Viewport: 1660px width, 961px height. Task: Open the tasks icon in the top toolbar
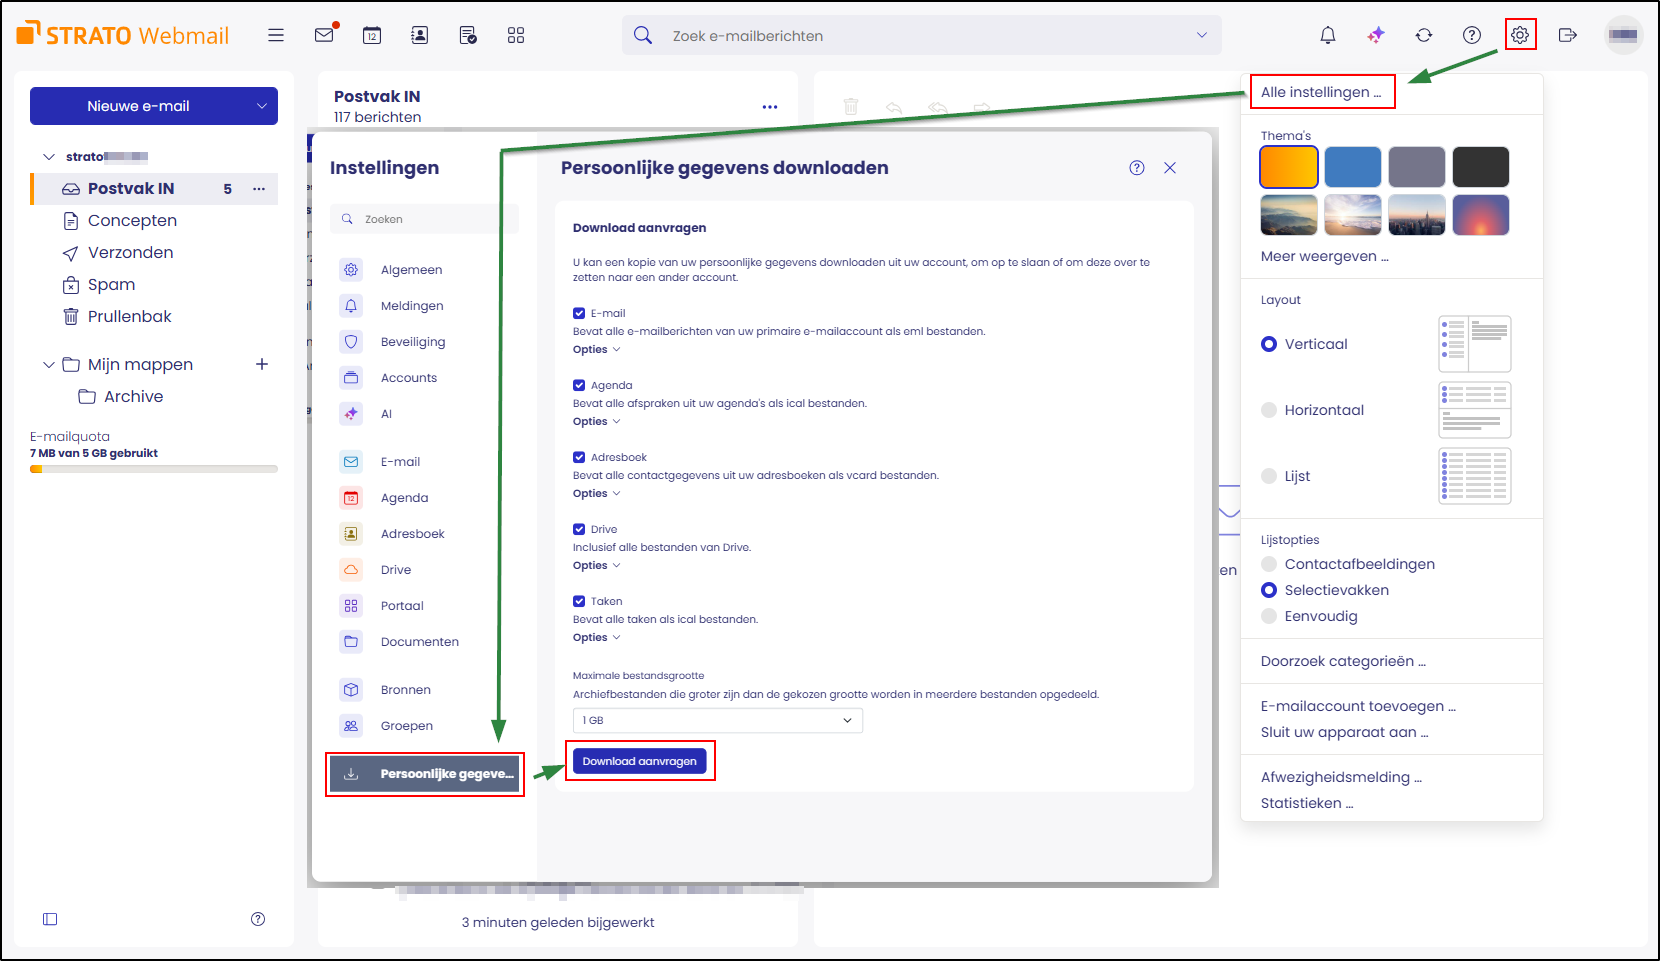click(467, 34)
